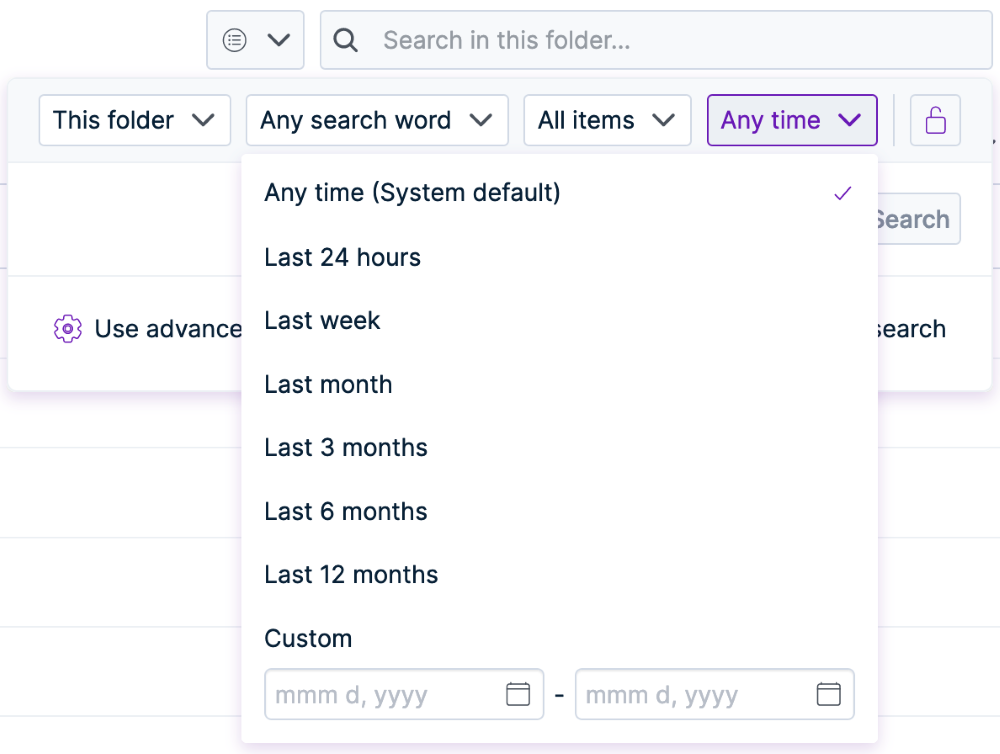Open the list view options dropdown
1000x754 pixels.
pyautogui.click(x=255, y=40)
